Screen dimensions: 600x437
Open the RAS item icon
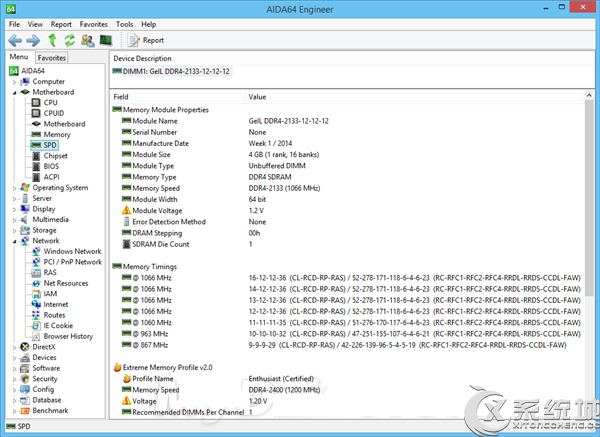click(x=36, y=272)
